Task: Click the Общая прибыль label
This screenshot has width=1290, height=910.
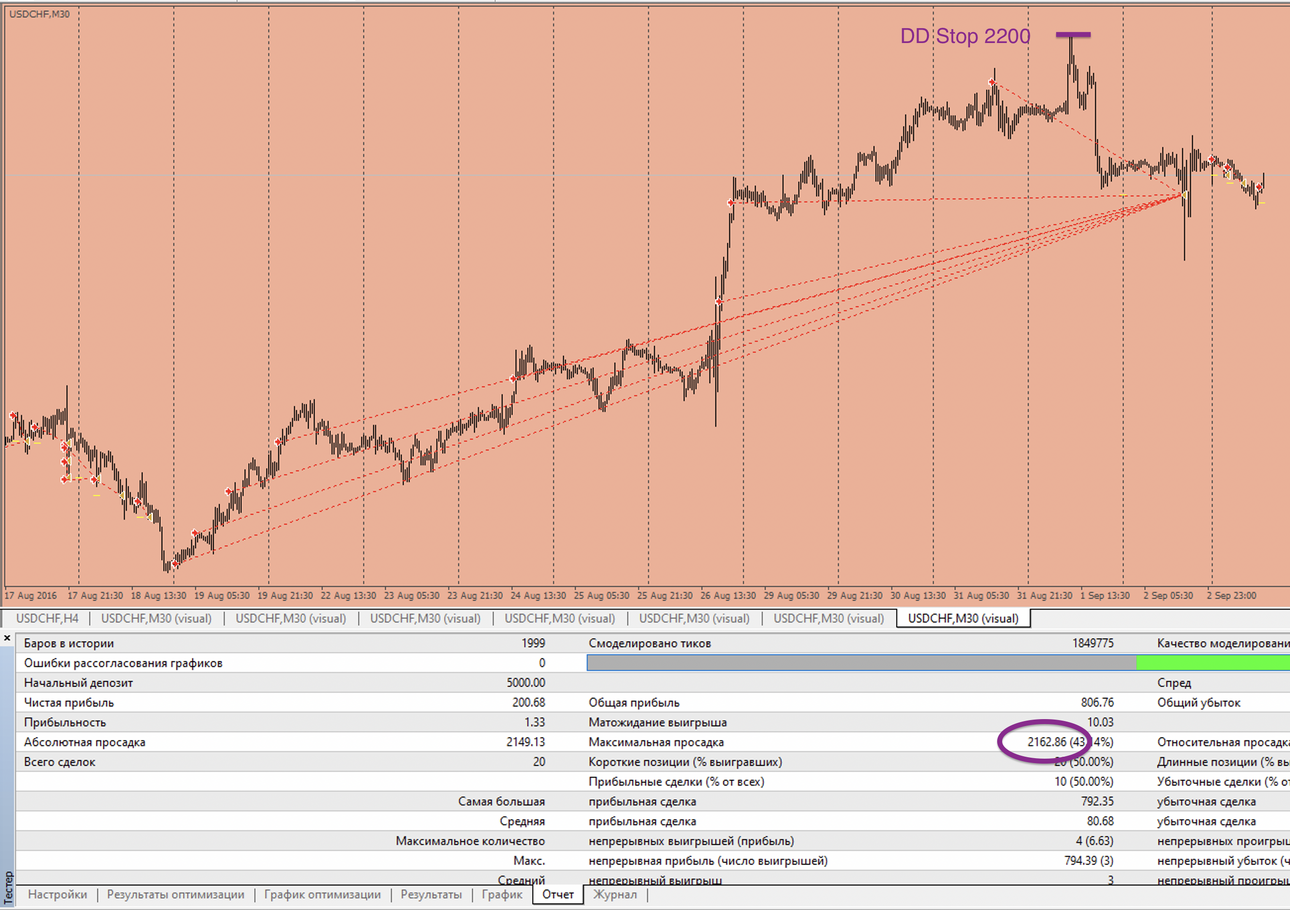Action: (636, 703)
